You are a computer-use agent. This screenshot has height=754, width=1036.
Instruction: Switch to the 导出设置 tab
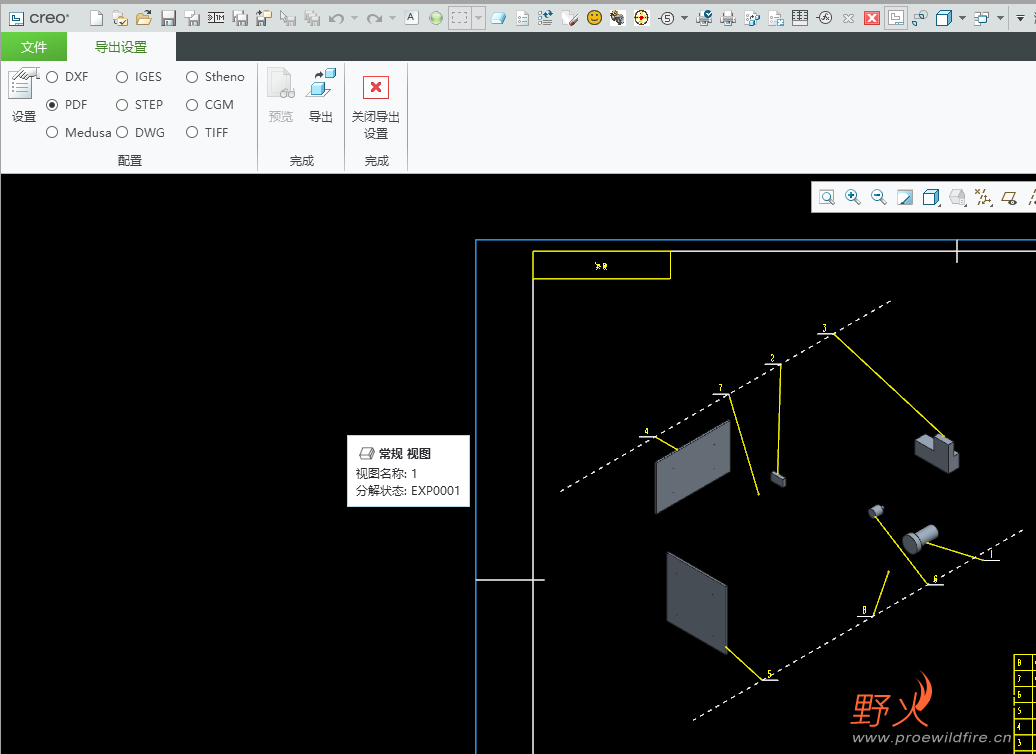tap(121, 47)
